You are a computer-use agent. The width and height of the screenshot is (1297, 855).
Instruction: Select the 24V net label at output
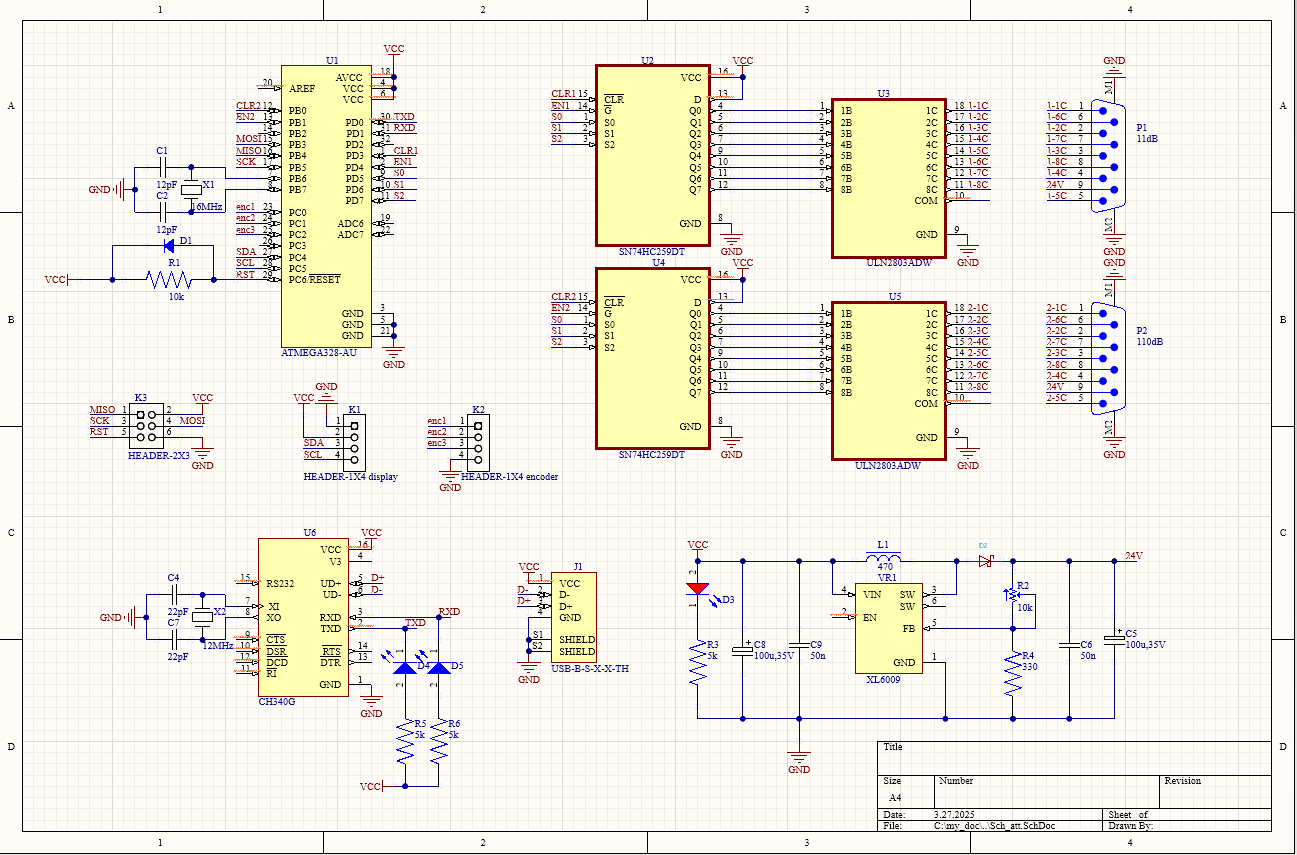[x=1134, y=556]
